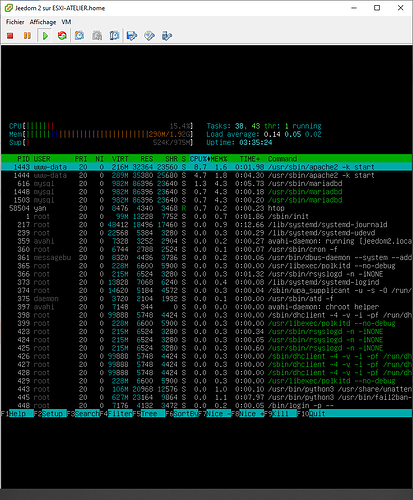Reset the virtual machine using the red-green restart icon
Viewport: 413px width, 500px height.
(62, 35)
